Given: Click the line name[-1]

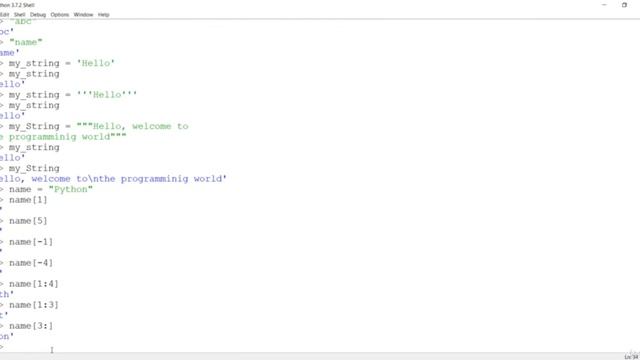Looking at the screenshot, I should (31, 242).
